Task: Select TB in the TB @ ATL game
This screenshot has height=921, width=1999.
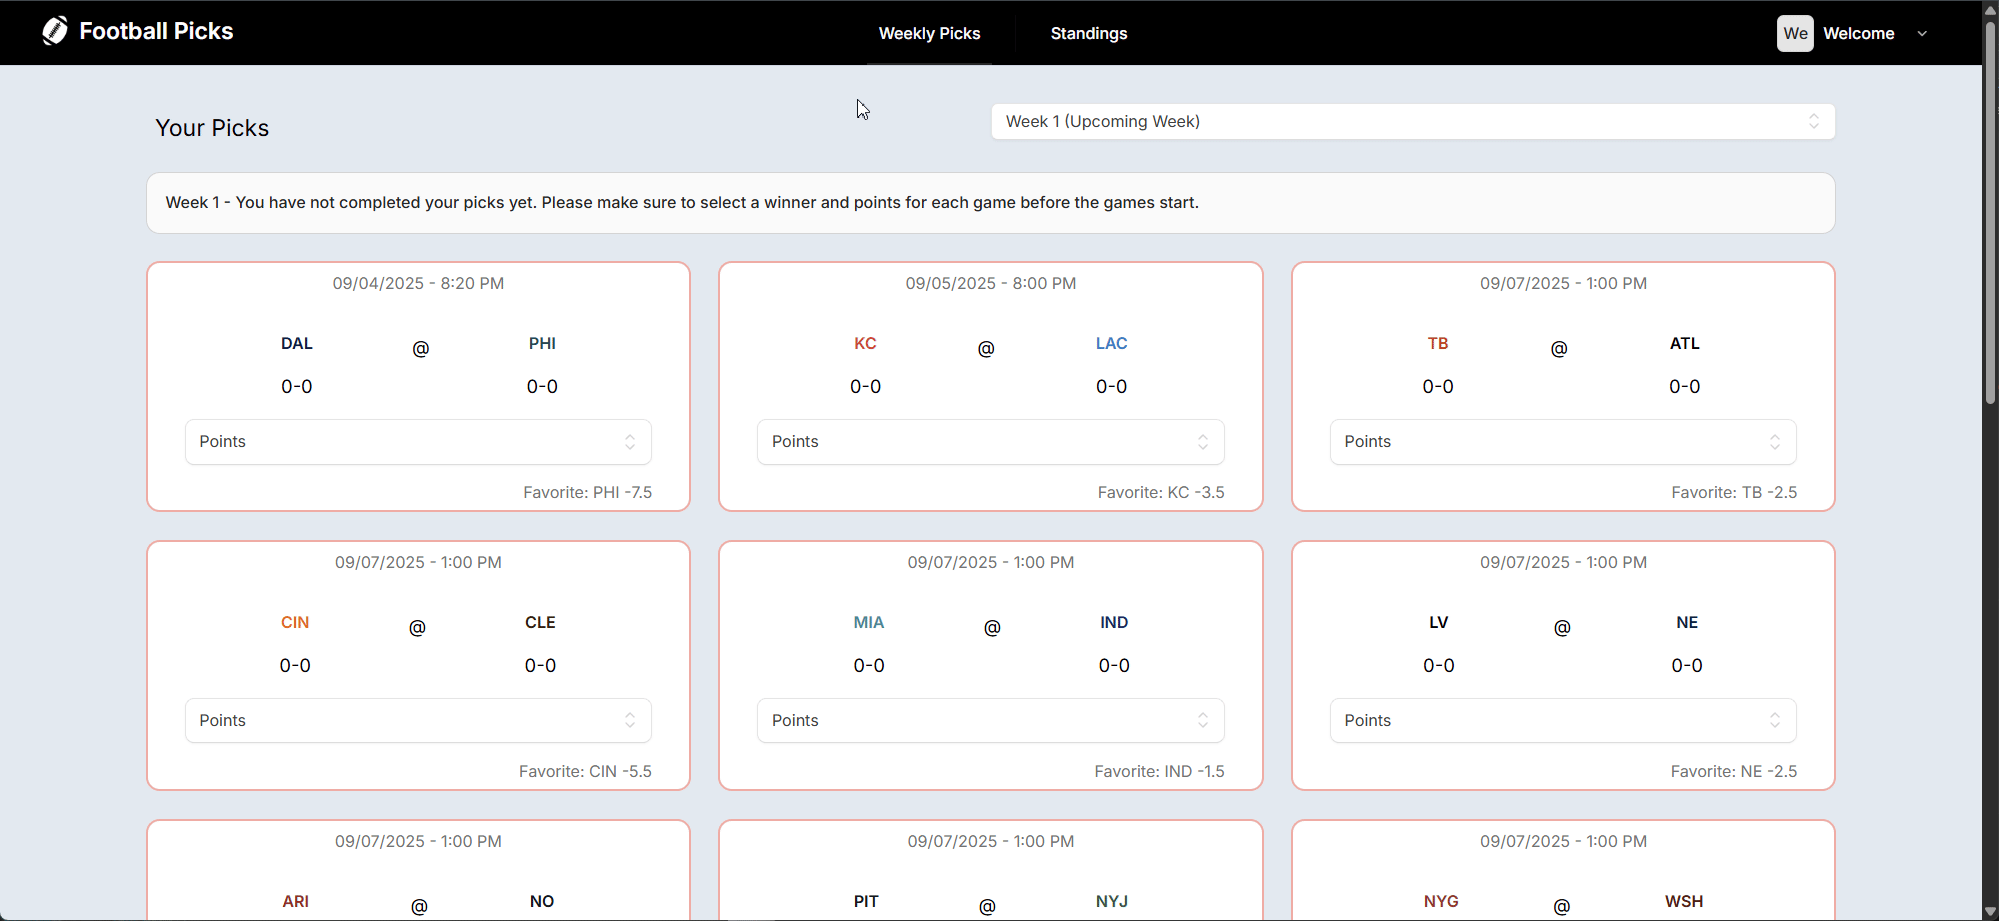Action: (x=1438, y=344)
